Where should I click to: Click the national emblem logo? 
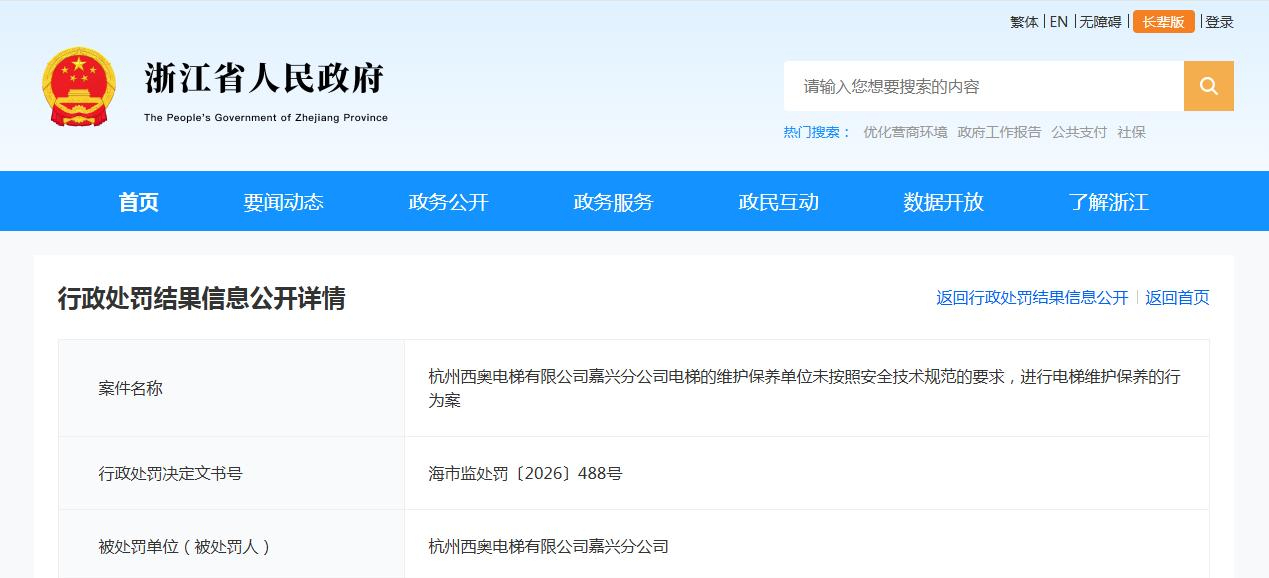tap(79, 86)
